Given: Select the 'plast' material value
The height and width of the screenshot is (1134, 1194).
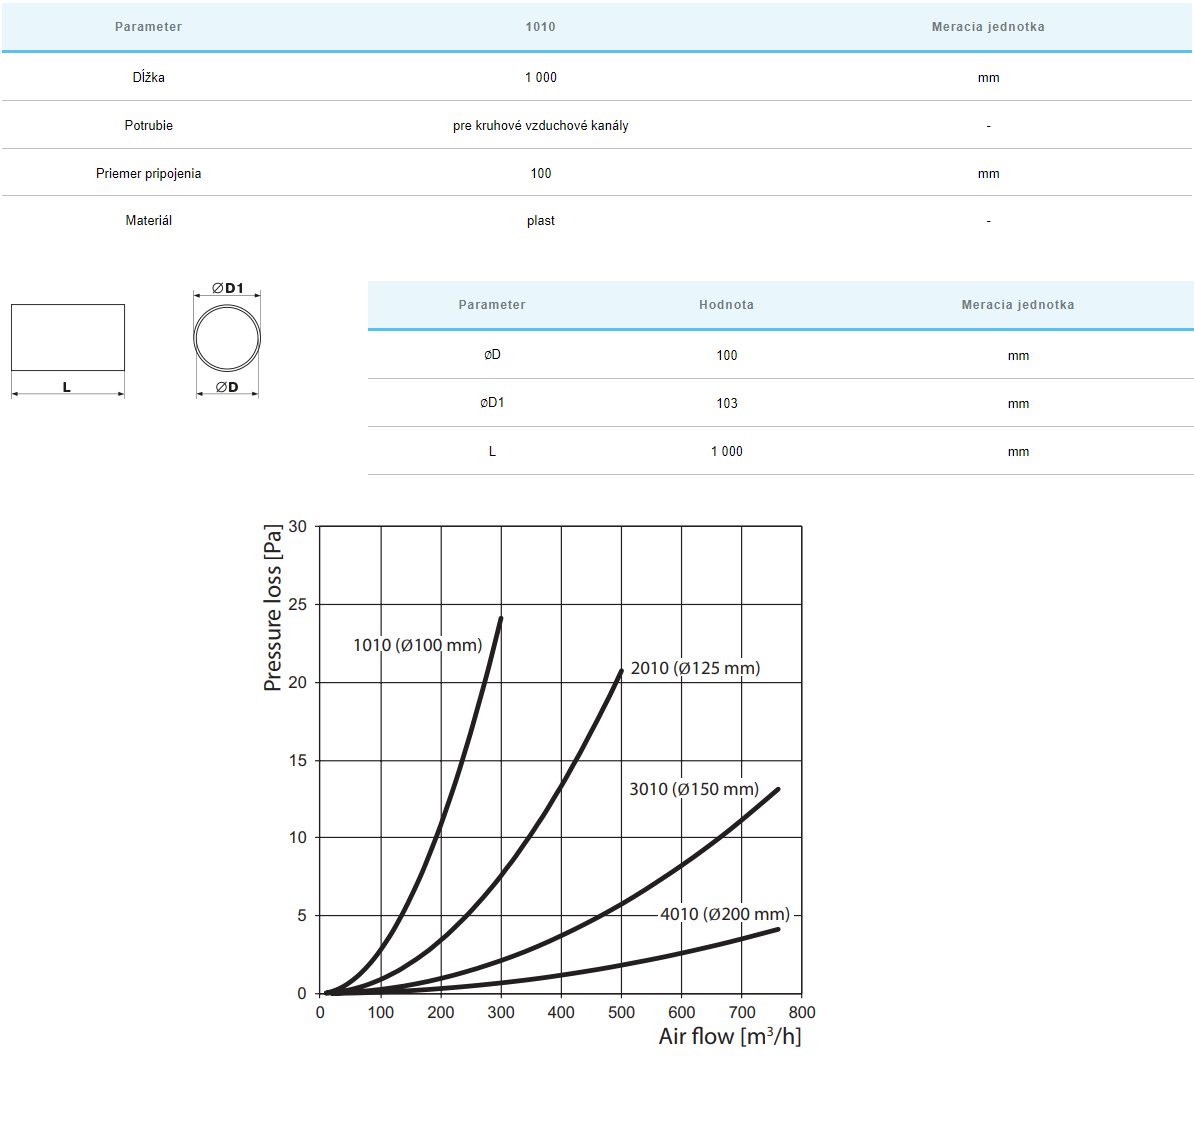Looking at the screenshot, I should (x=540, y=220).
